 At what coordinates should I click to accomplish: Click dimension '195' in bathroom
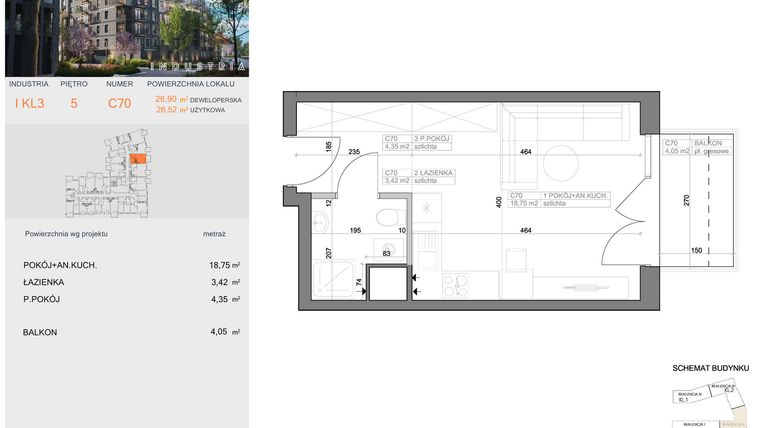[x=355, y=230]
